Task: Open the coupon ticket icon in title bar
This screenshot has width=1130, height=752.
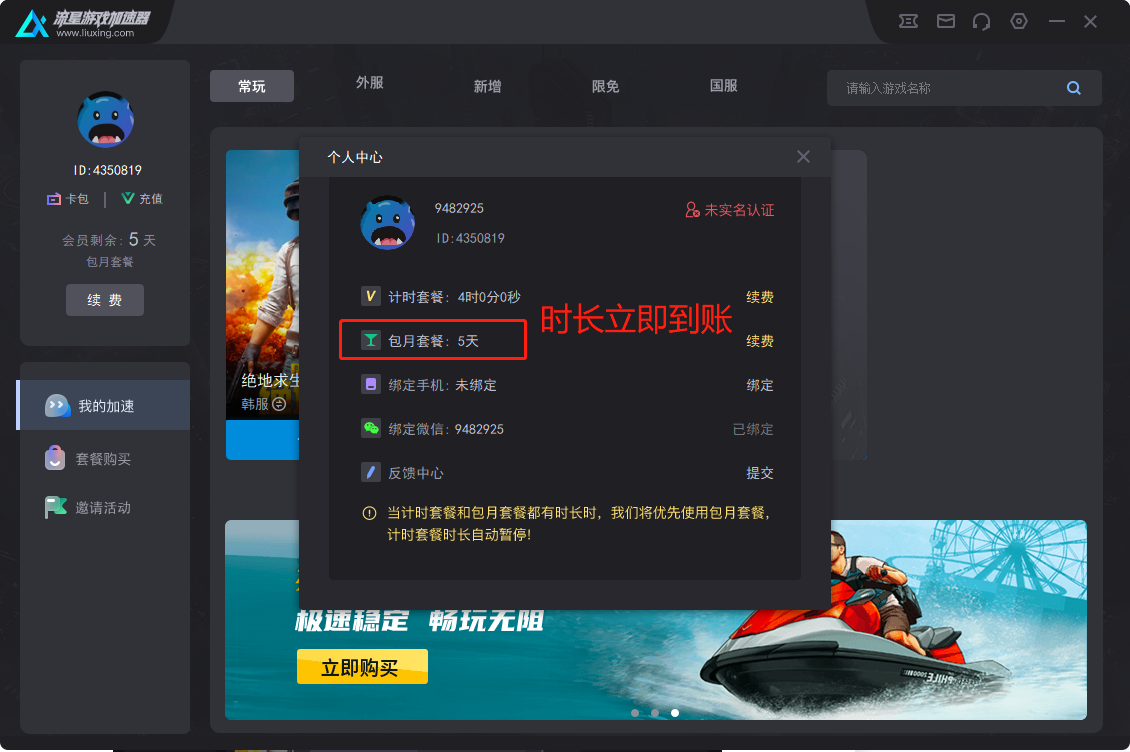Action: point(908,20)
